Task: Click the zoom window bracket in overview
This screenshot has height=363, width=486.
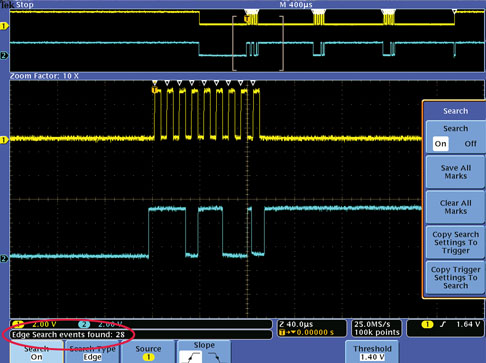Action: point(258,43)
